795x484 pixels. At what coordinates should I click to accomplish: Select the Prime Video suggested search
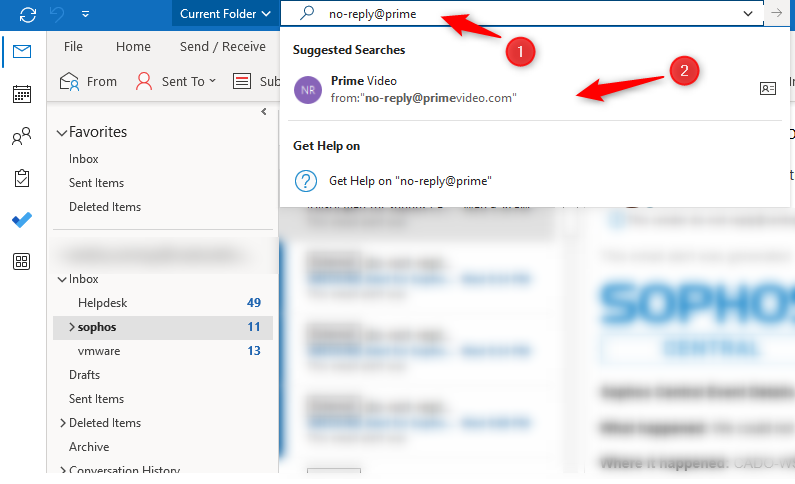coord(535,89)
